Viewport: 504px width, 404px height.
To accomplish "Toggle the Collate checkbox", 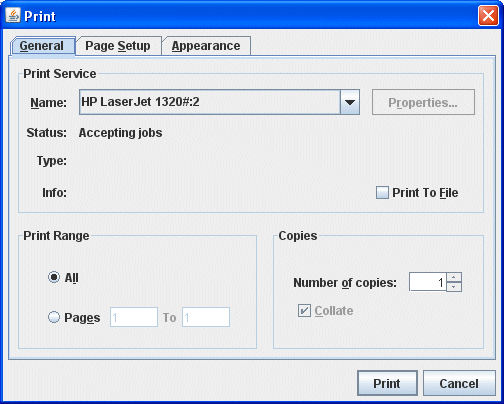I will (x=304, y=310).
